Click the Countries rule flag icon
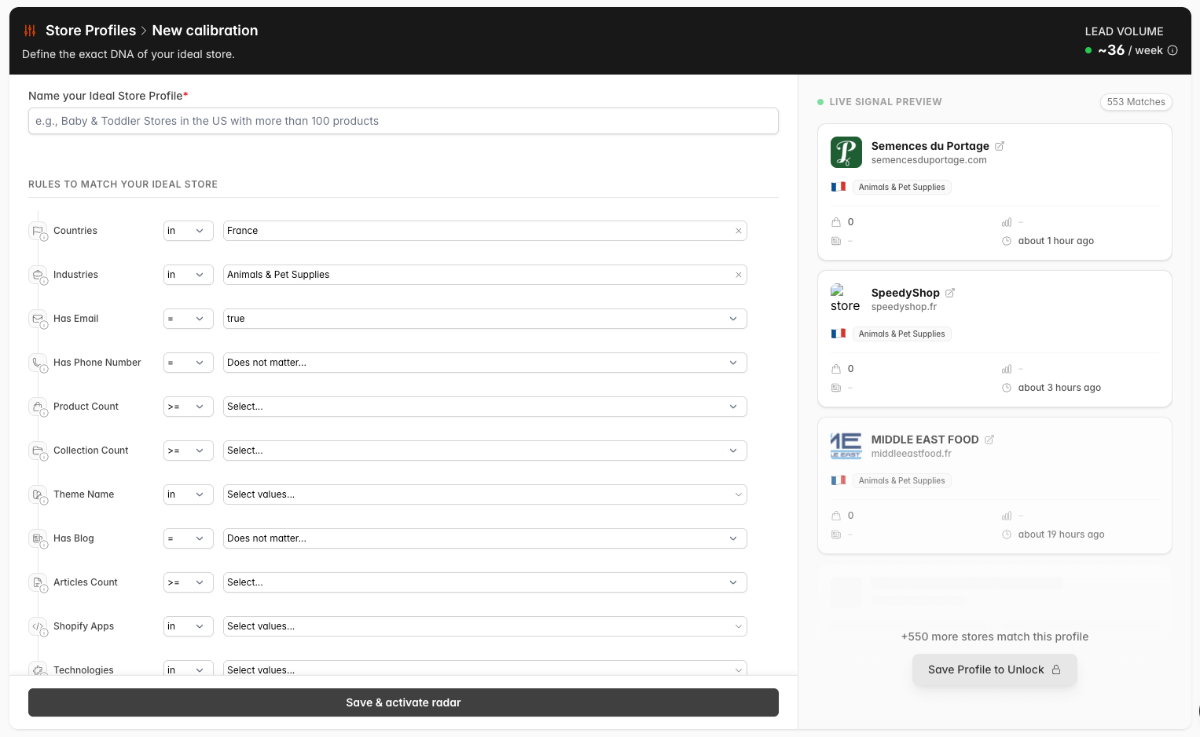 click(38, 231)
